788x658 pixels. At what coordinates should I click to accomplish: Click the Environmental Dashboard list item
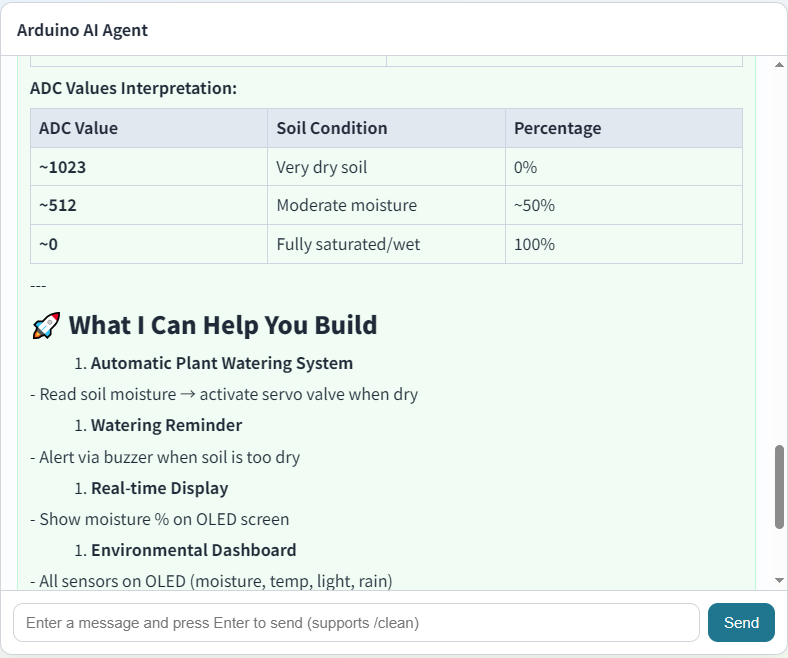point(193,550)
